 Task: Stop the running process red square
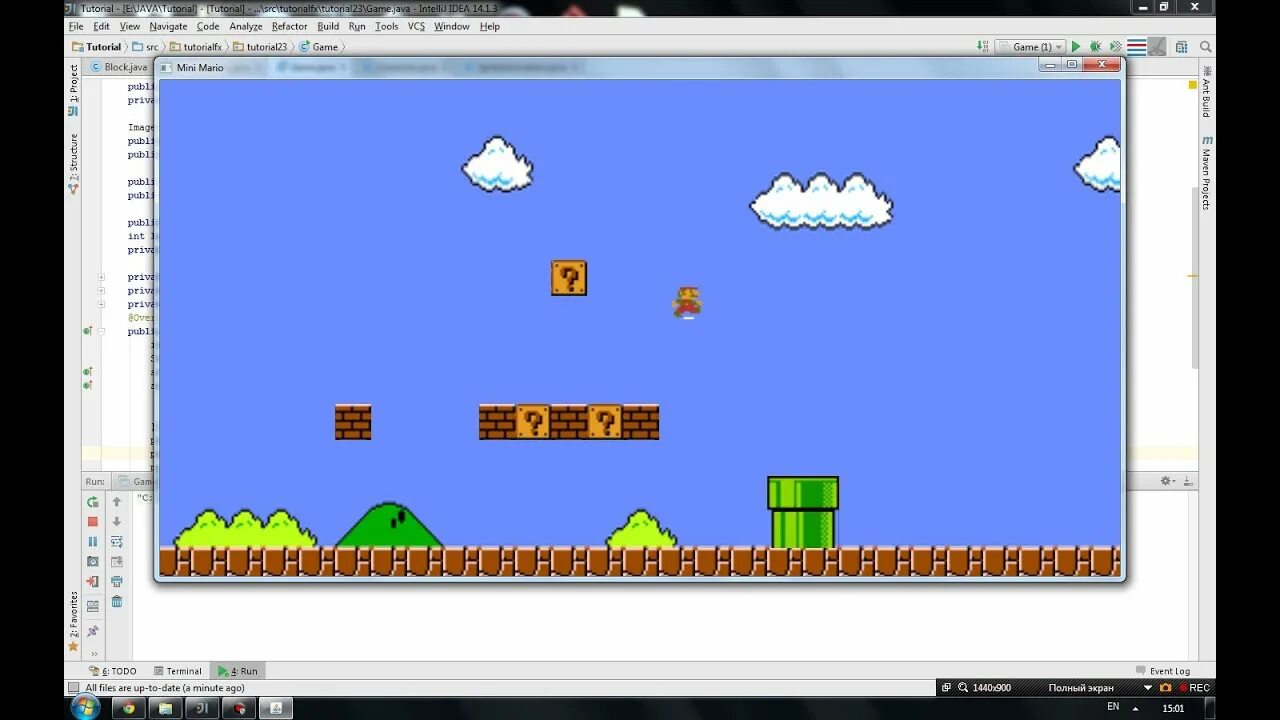click(93, 522)
